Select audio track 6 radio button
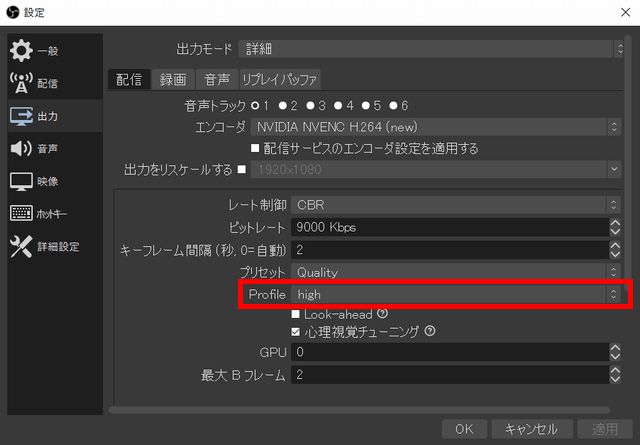 393,106
